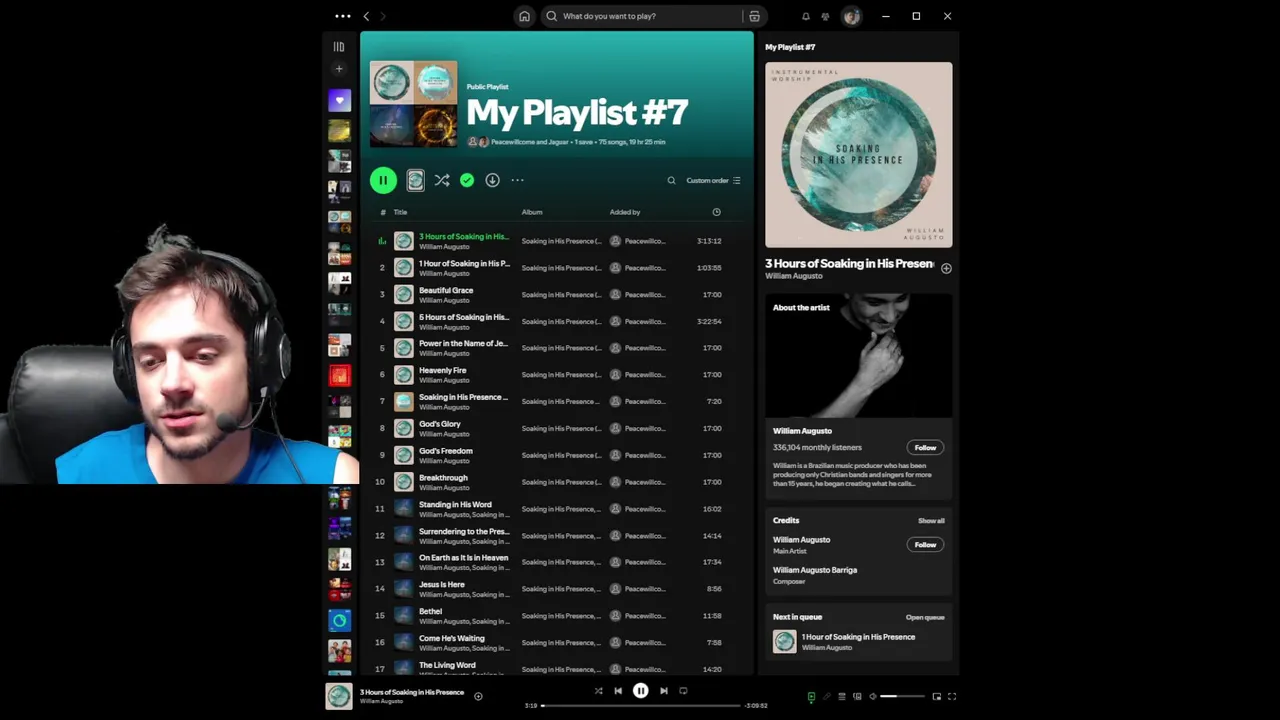
Task: Collapse Your Library sidebar icon
Action: 339,47
